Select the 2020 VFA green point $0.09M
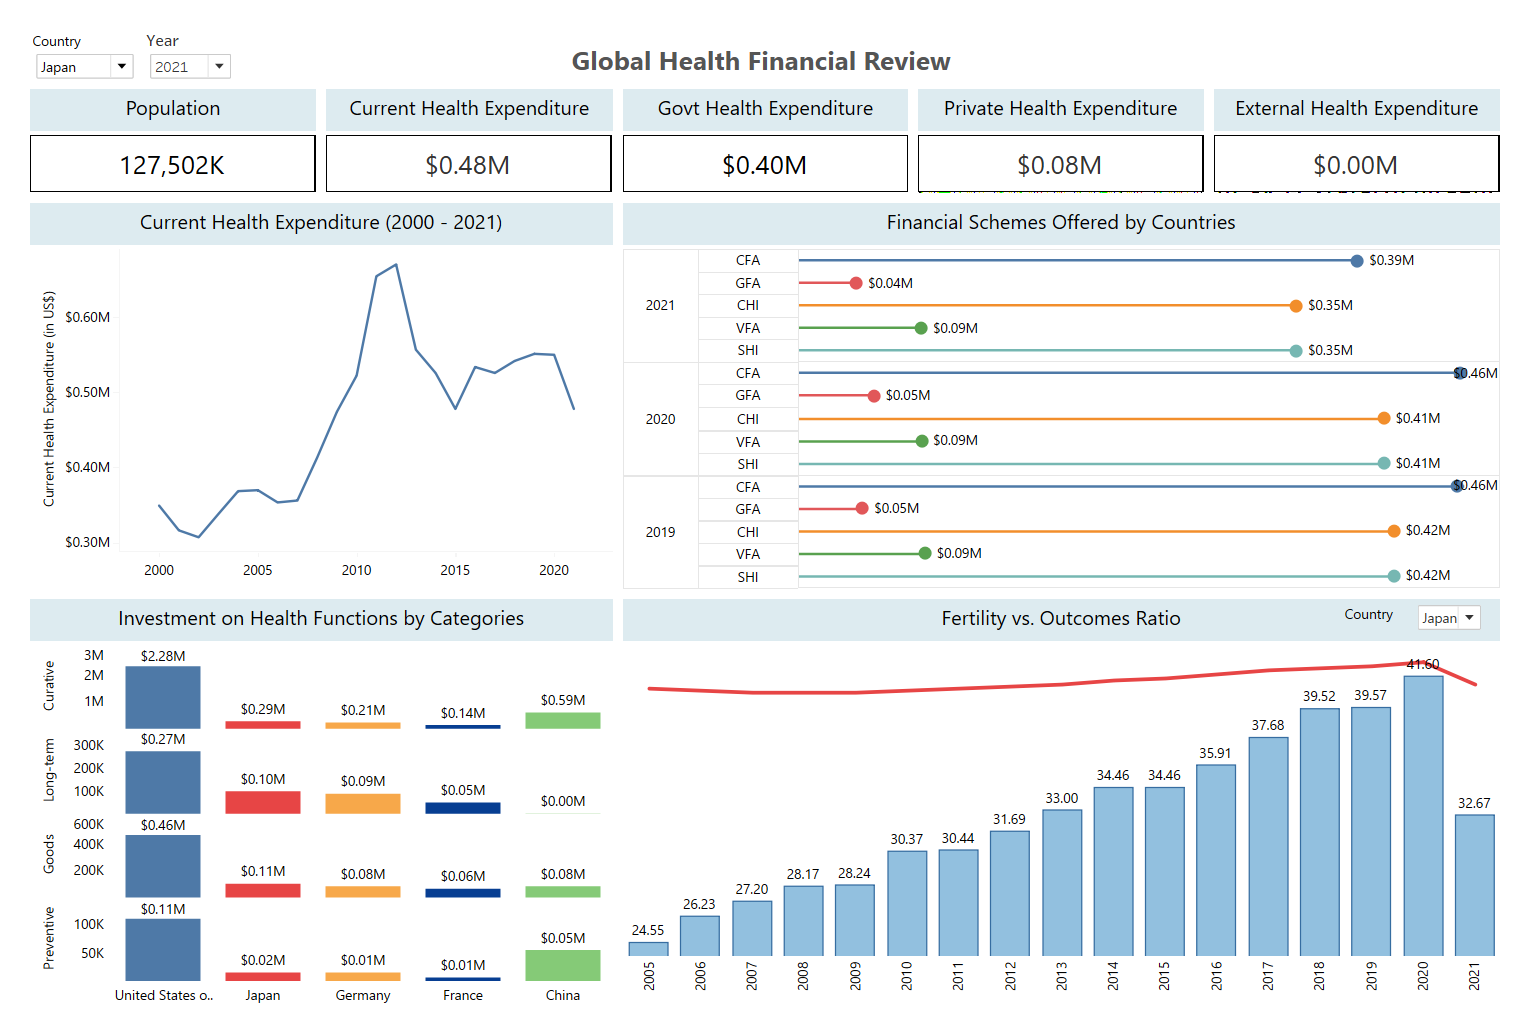 click(922, 441)
